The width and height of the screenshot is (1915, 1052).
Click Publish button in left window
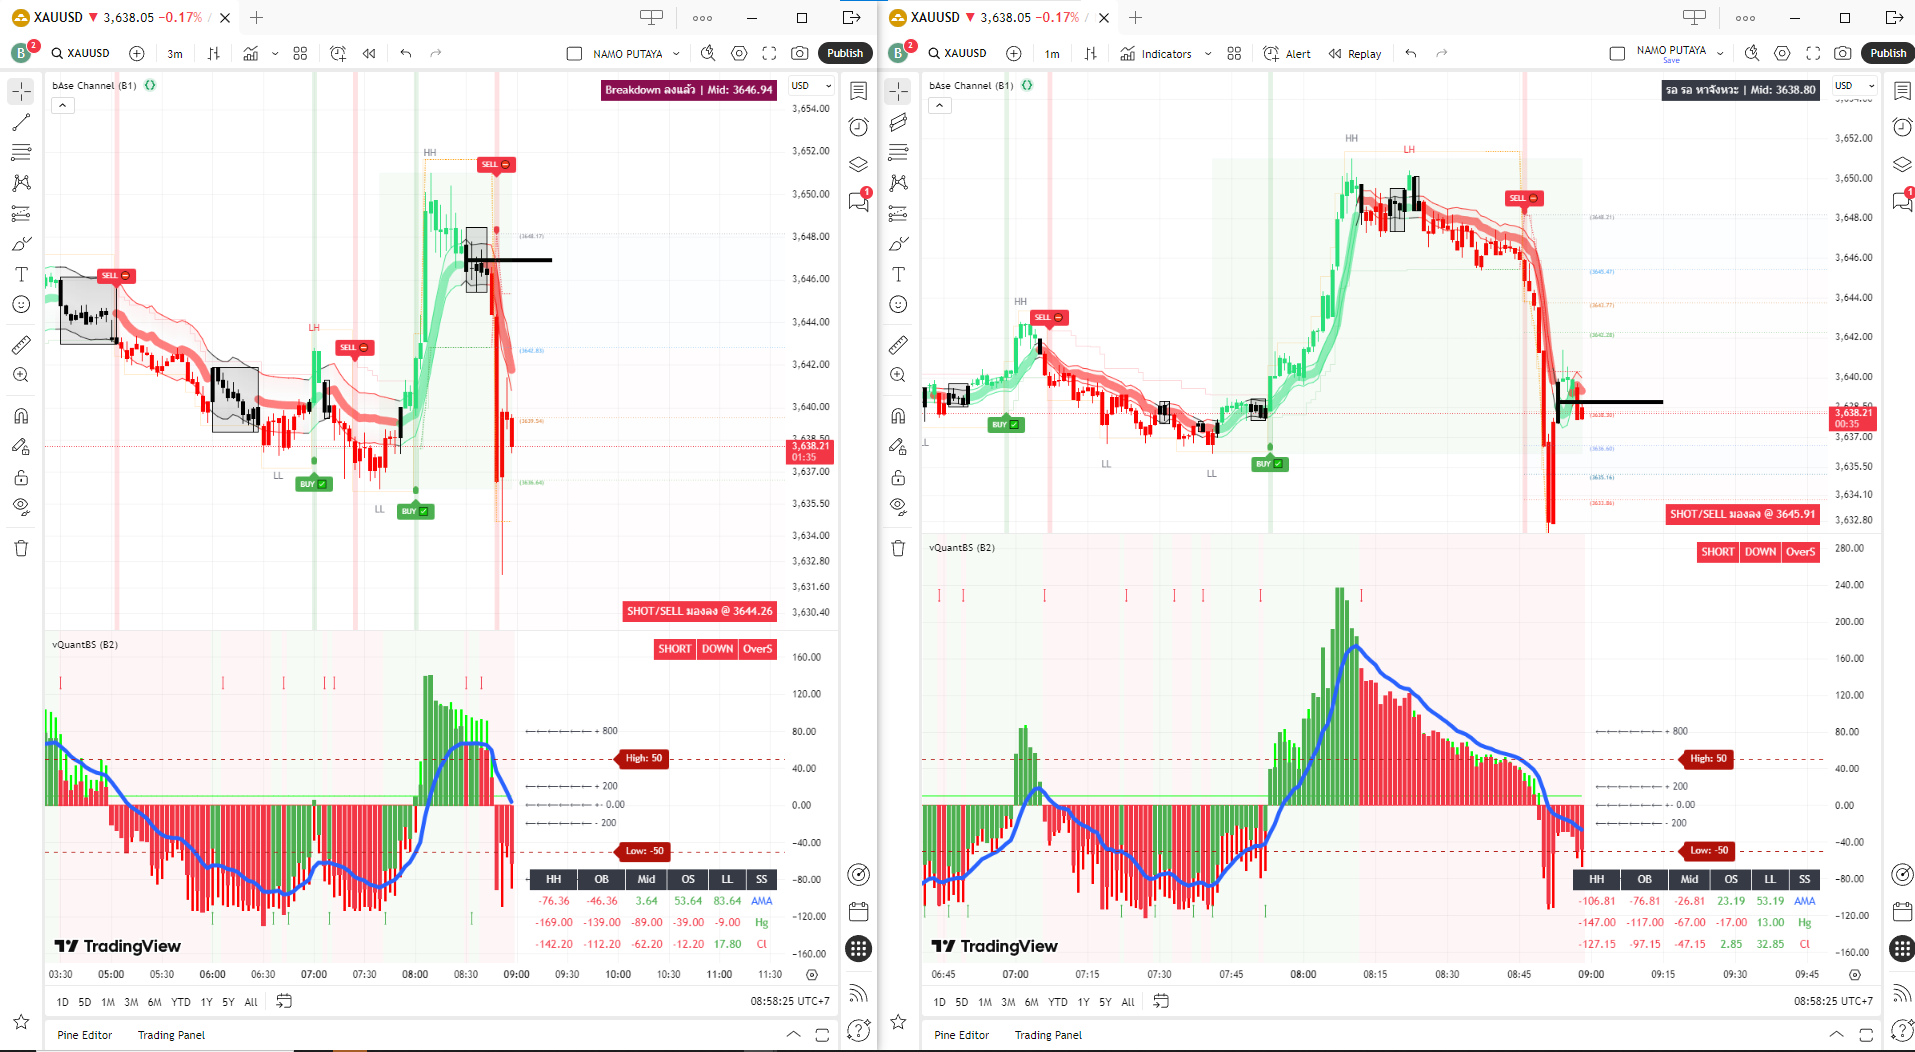844,54
